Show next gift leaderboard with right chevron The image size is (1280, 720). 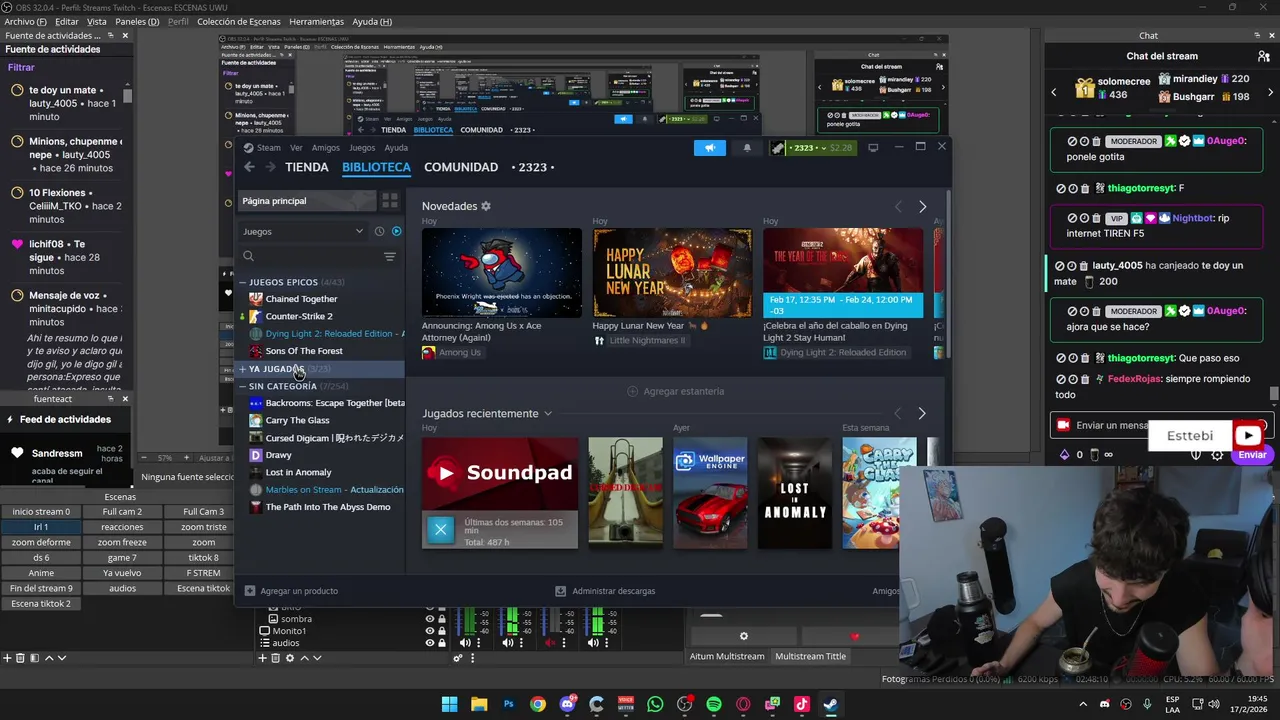[1270, 91]
